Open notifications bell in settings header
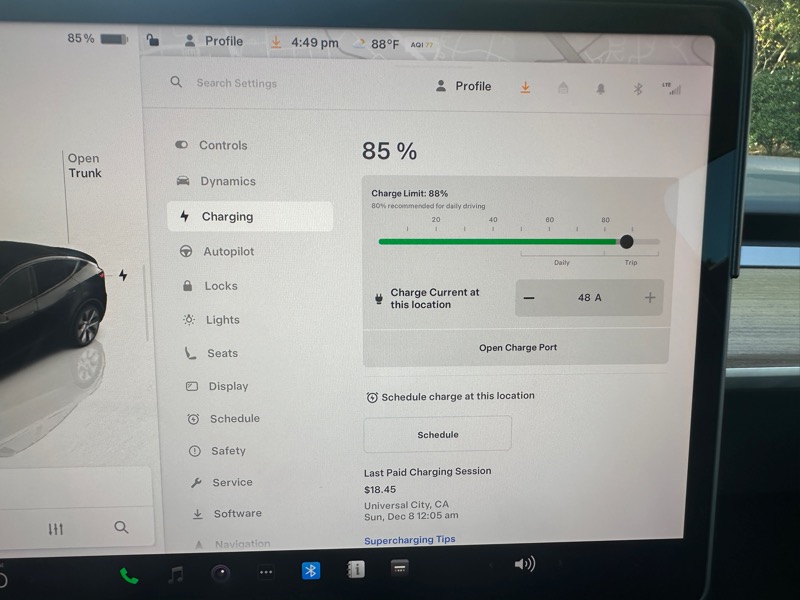The image size is (800, 600). (601, 89)
